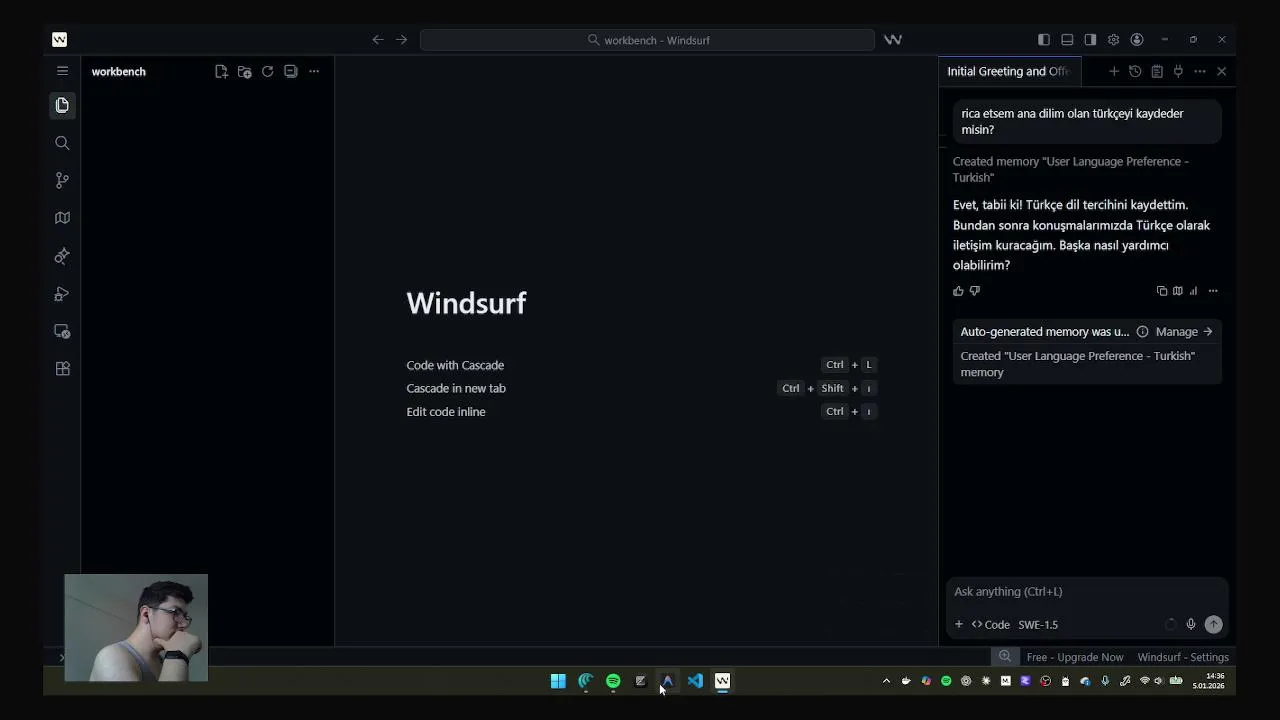The image size is (1280, 720).
Task: Toggle the primary side bar layout
Action: pos(1044,40)
